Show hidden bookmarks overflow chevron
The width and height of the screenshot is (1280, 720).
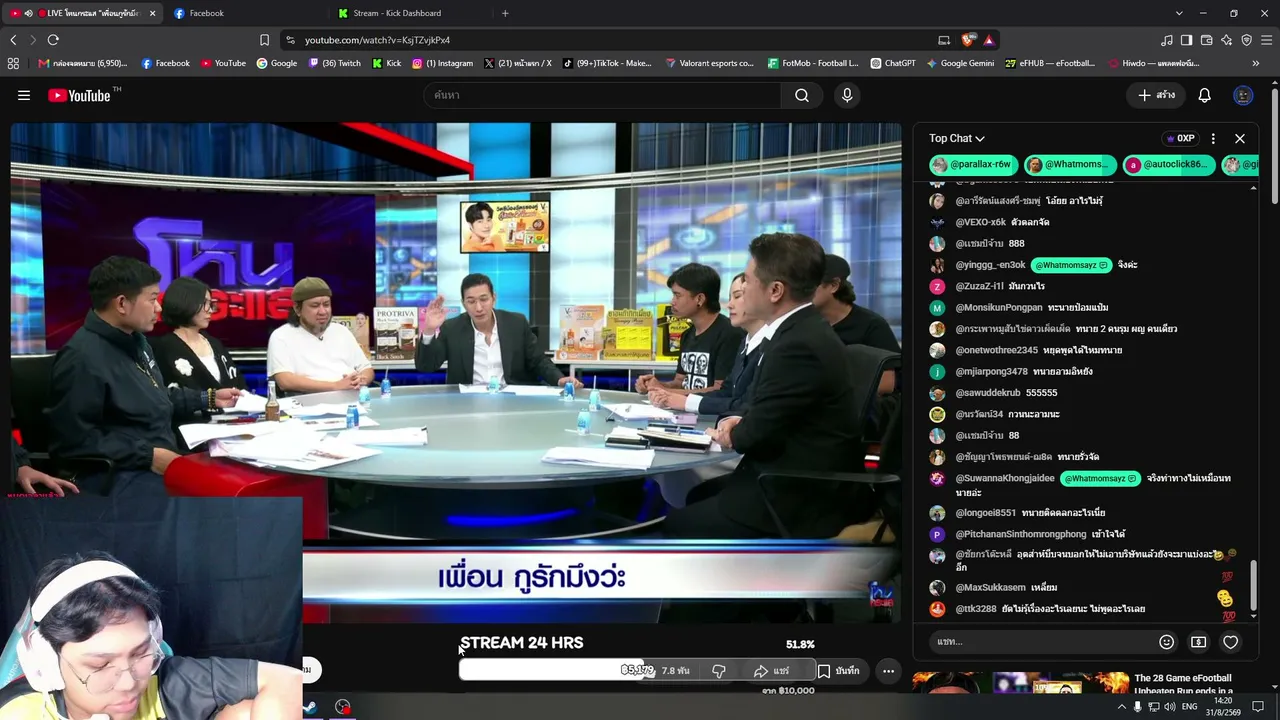point(1256,63)
